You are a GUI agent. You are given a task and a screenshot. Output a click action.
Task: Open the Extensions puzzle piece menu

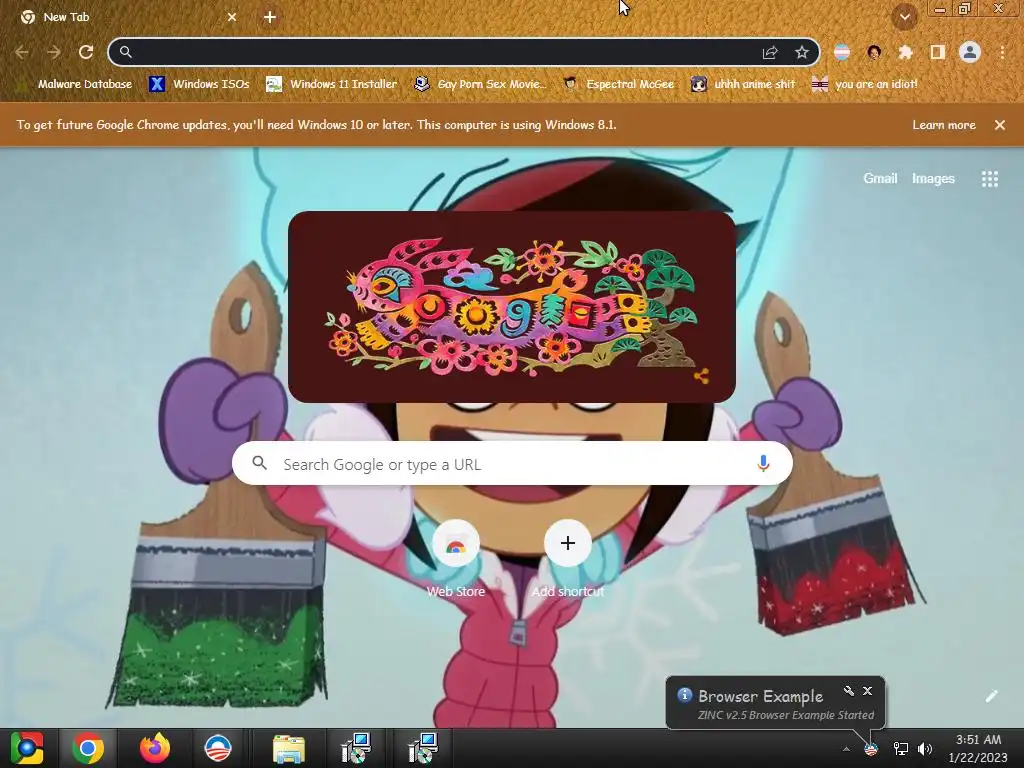pos(905,52)
